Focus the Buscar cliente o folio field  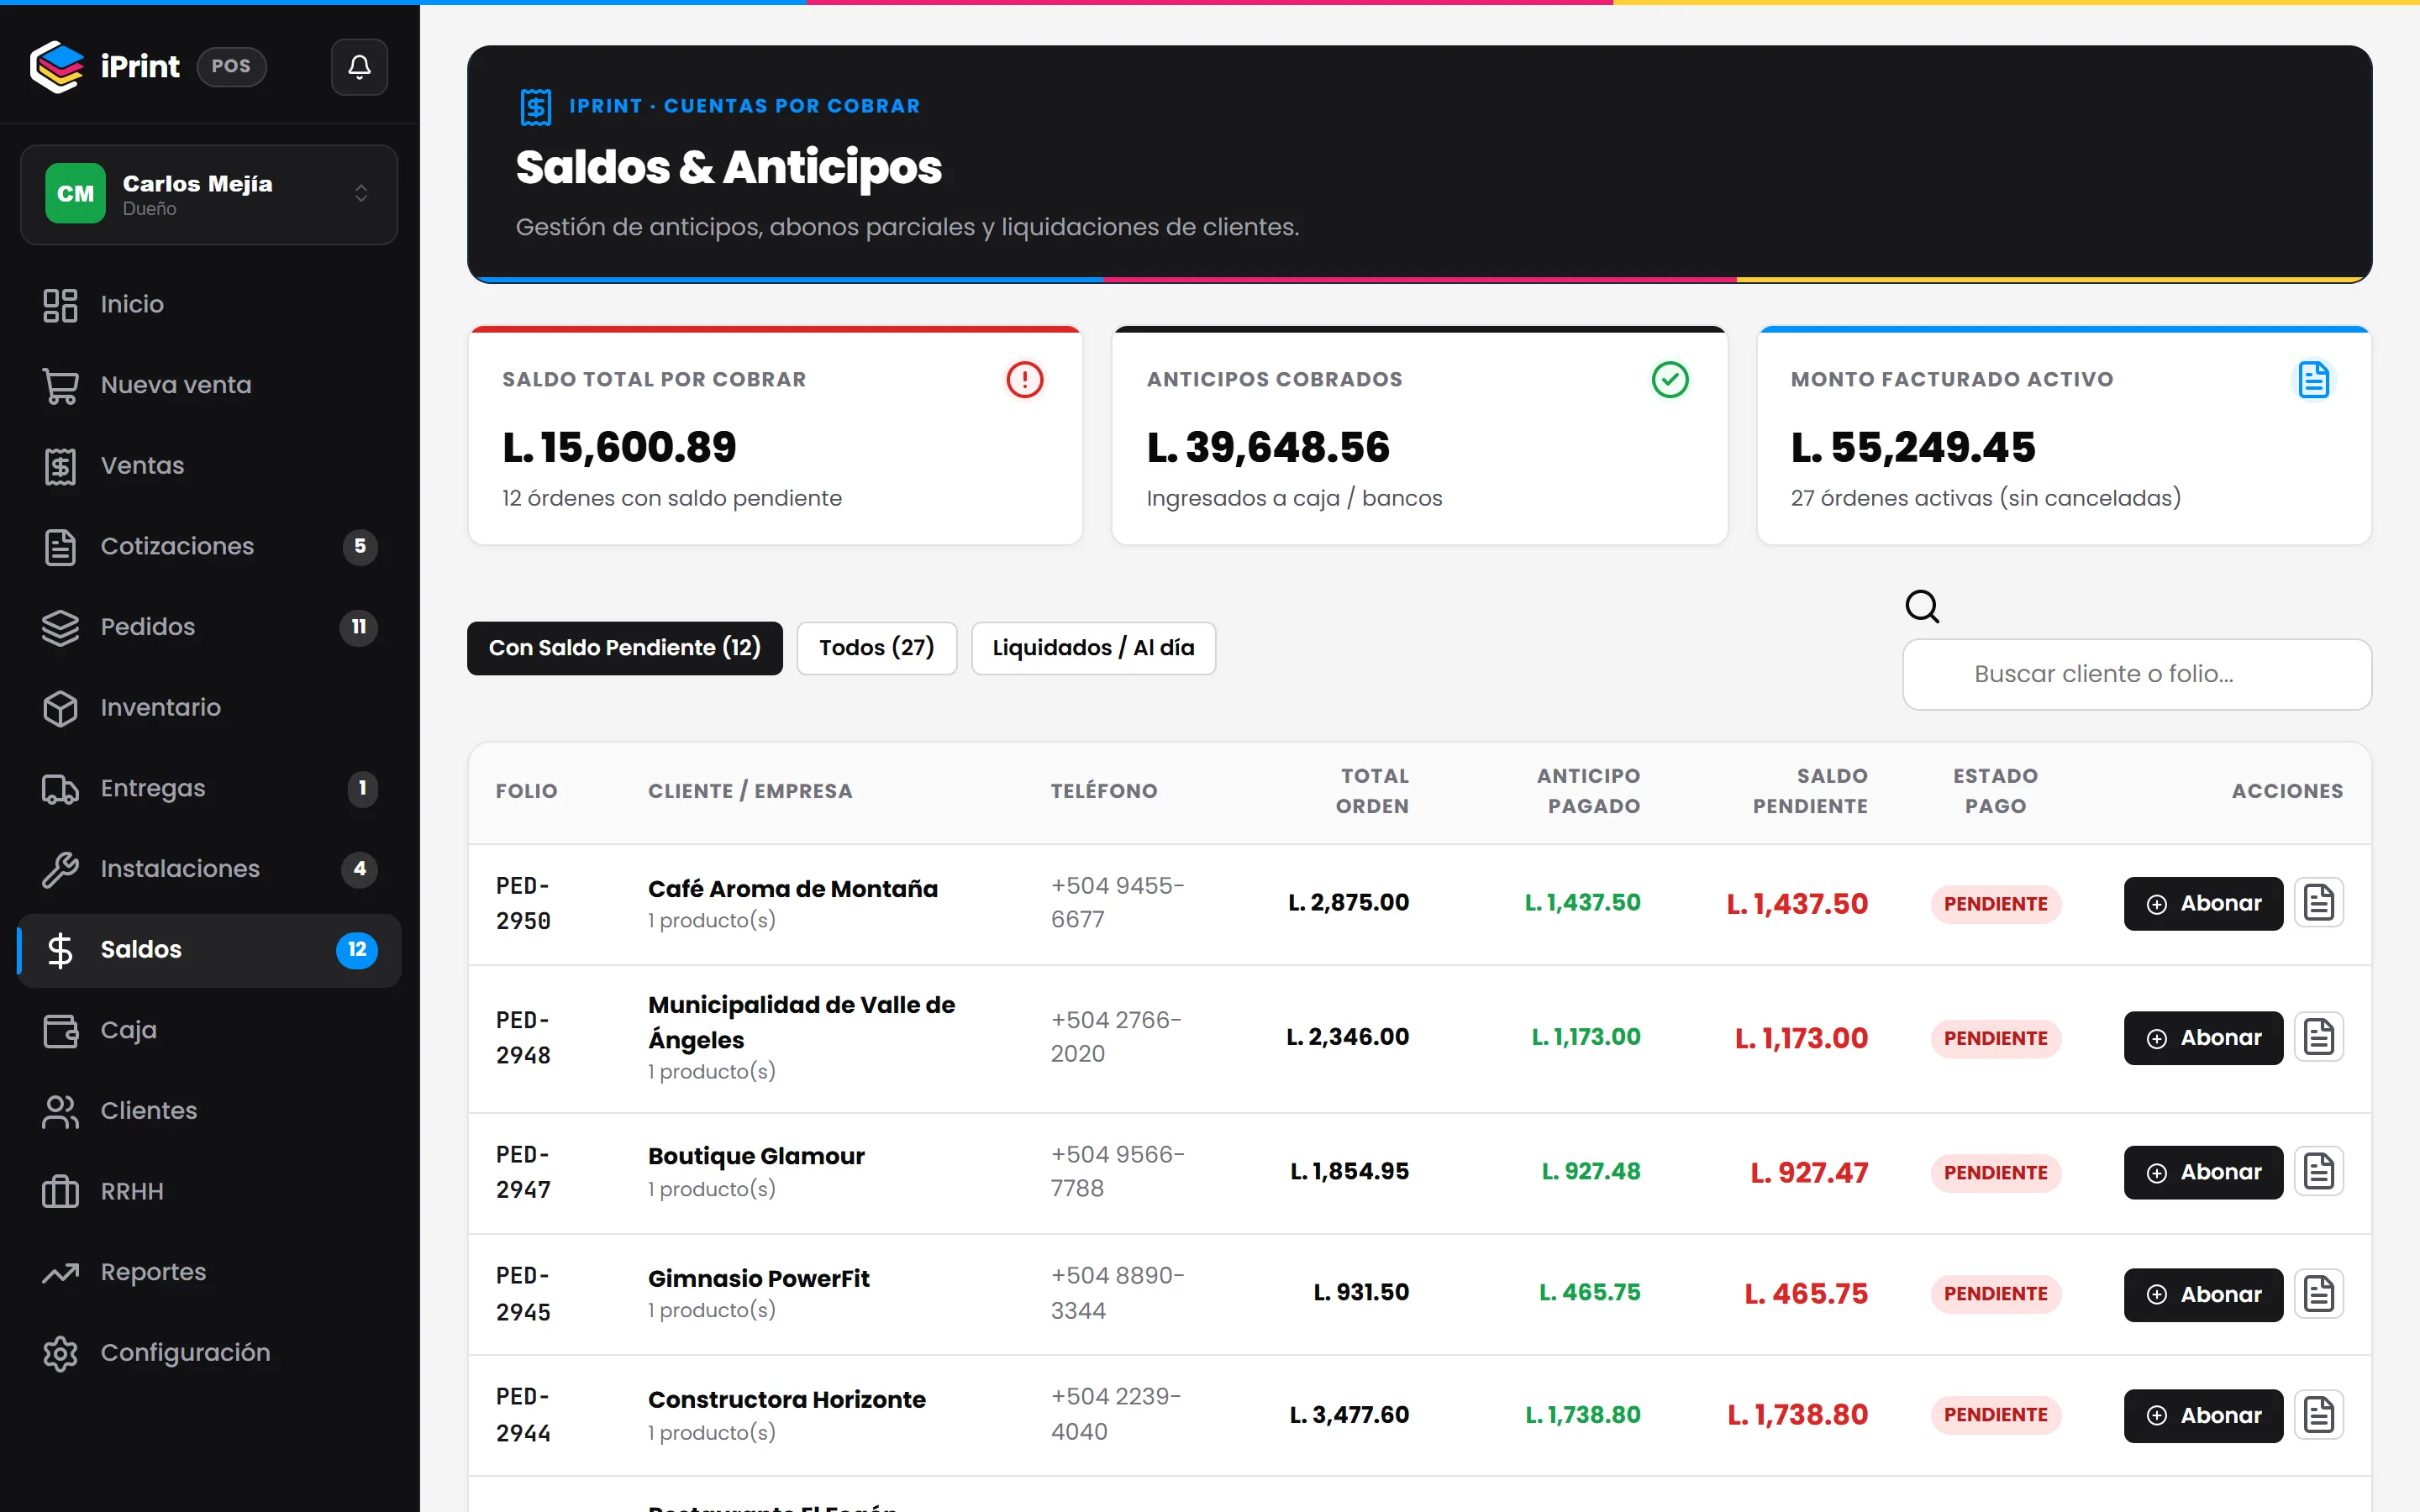point(2137,675)
